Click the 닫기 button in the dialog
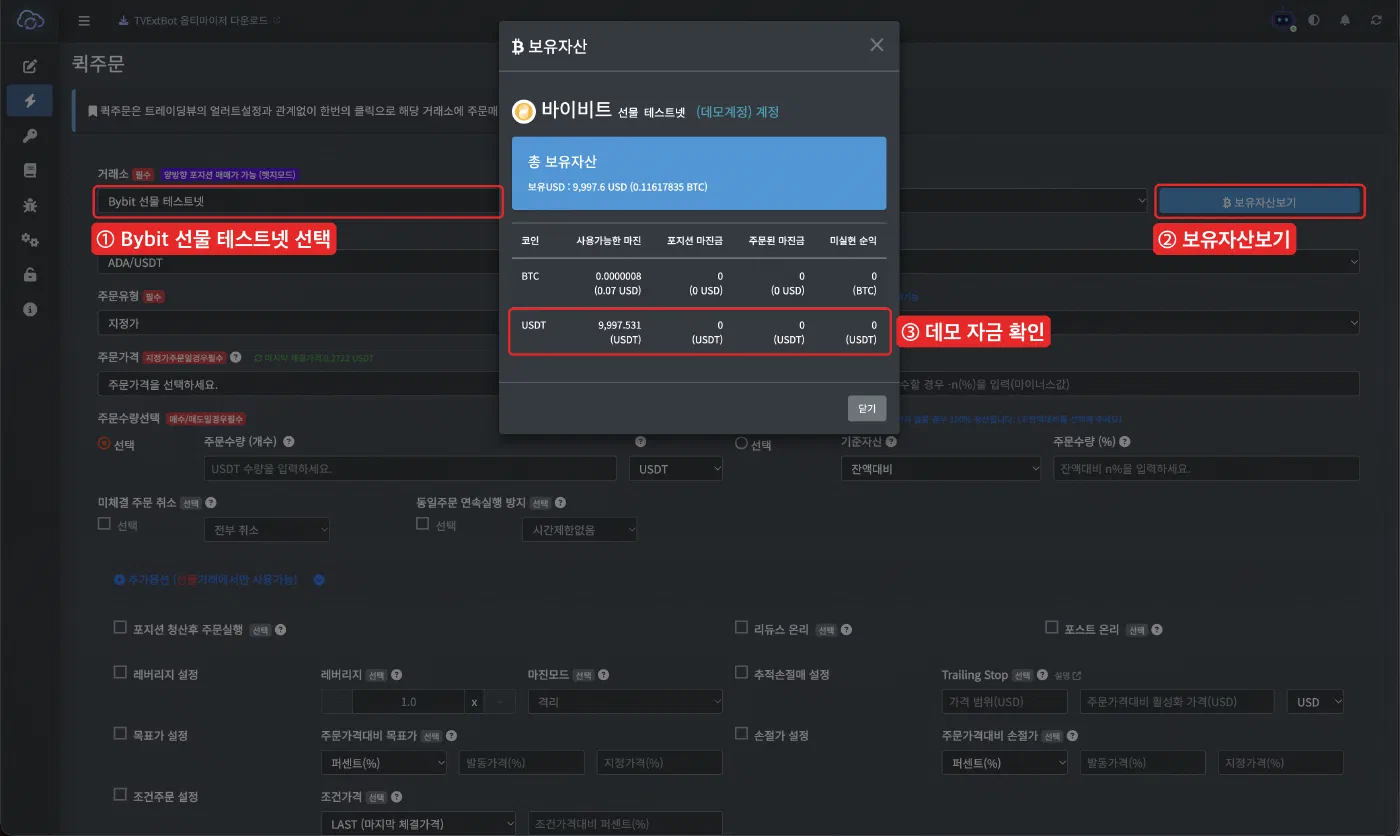The image size is (1400, 836). (x=867, y=408)
